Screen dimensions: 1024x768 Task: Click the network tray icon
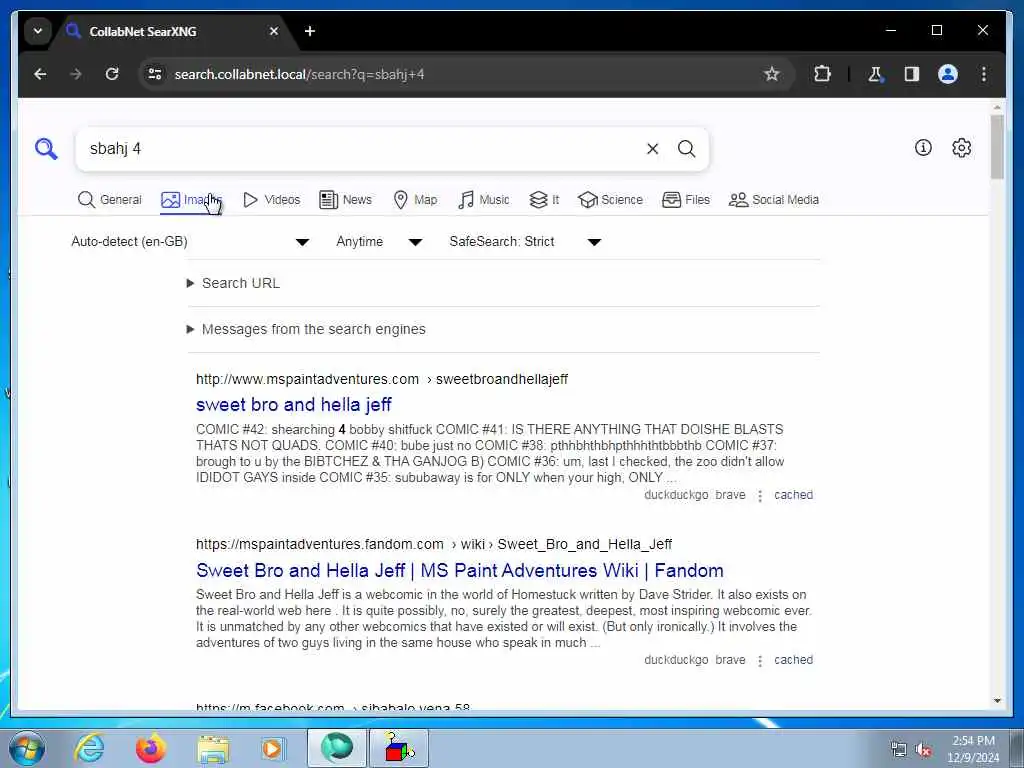(899, 750)
